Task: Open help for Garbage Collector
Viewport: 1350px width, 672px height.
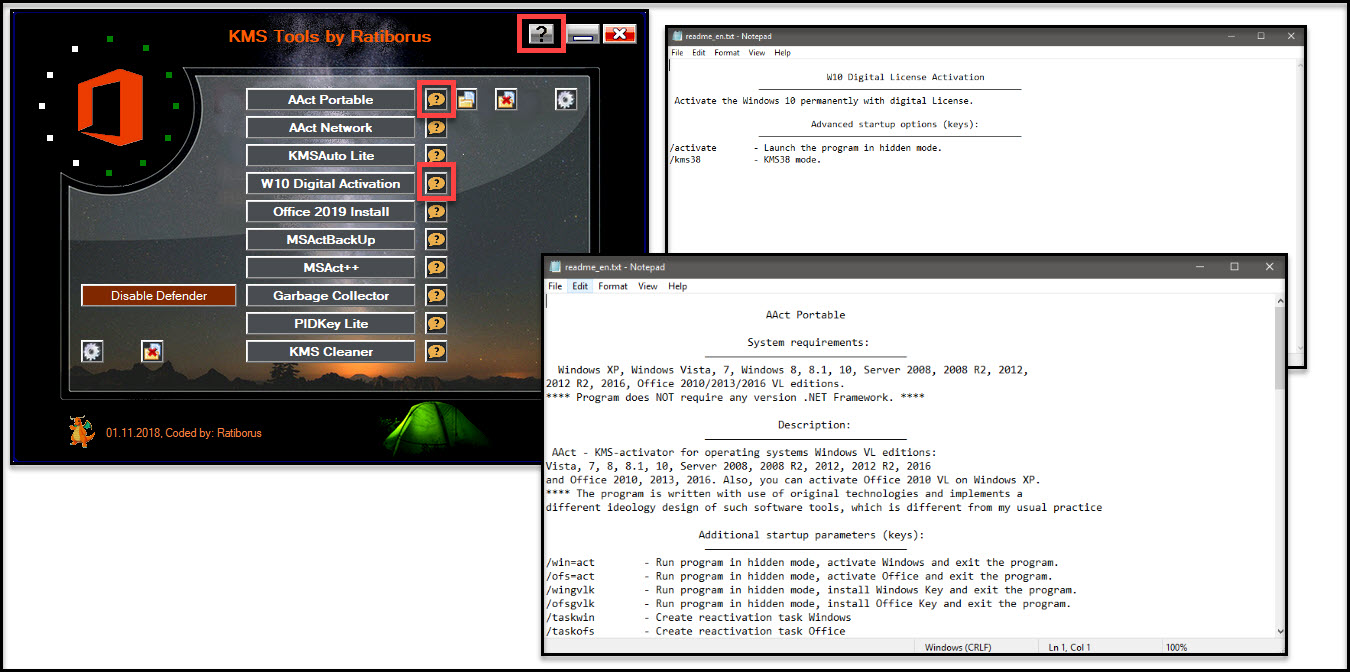Action: coord(436,295)
